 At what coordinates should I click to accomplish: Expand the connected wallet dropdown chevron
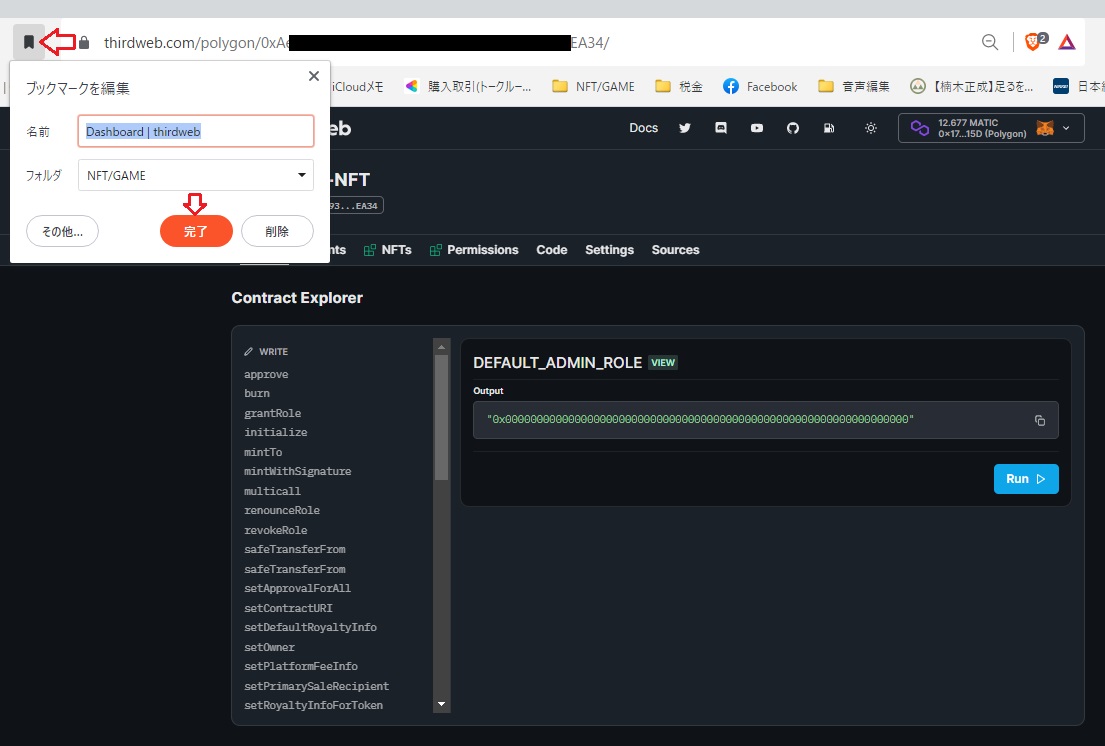(x=1066, y=128)
